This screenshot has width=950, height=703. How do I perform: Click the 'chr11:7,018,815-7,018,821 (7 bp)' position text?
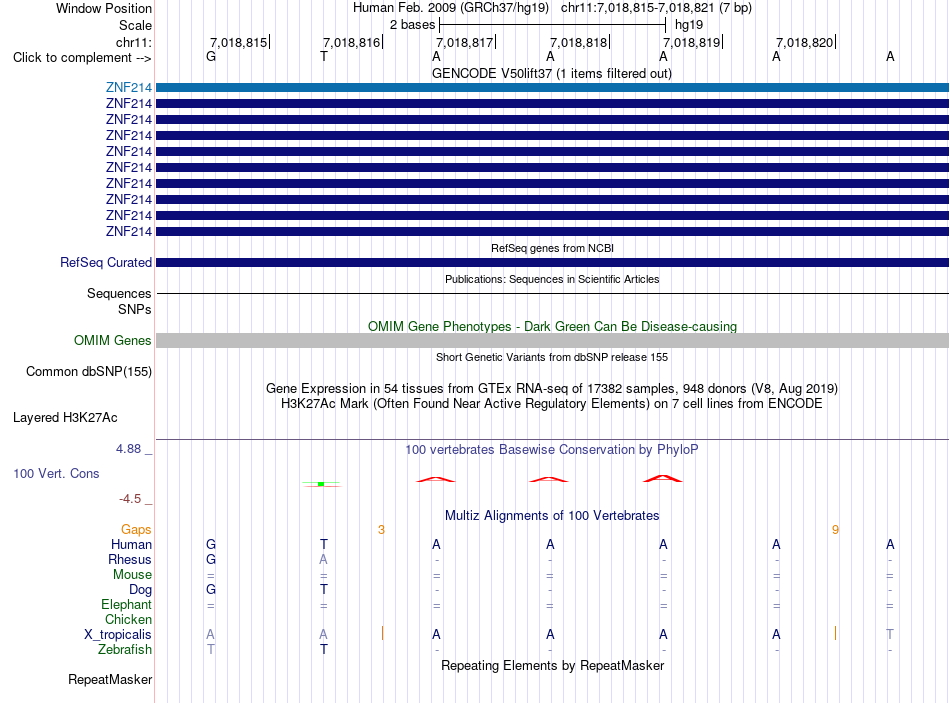[656, 8]
